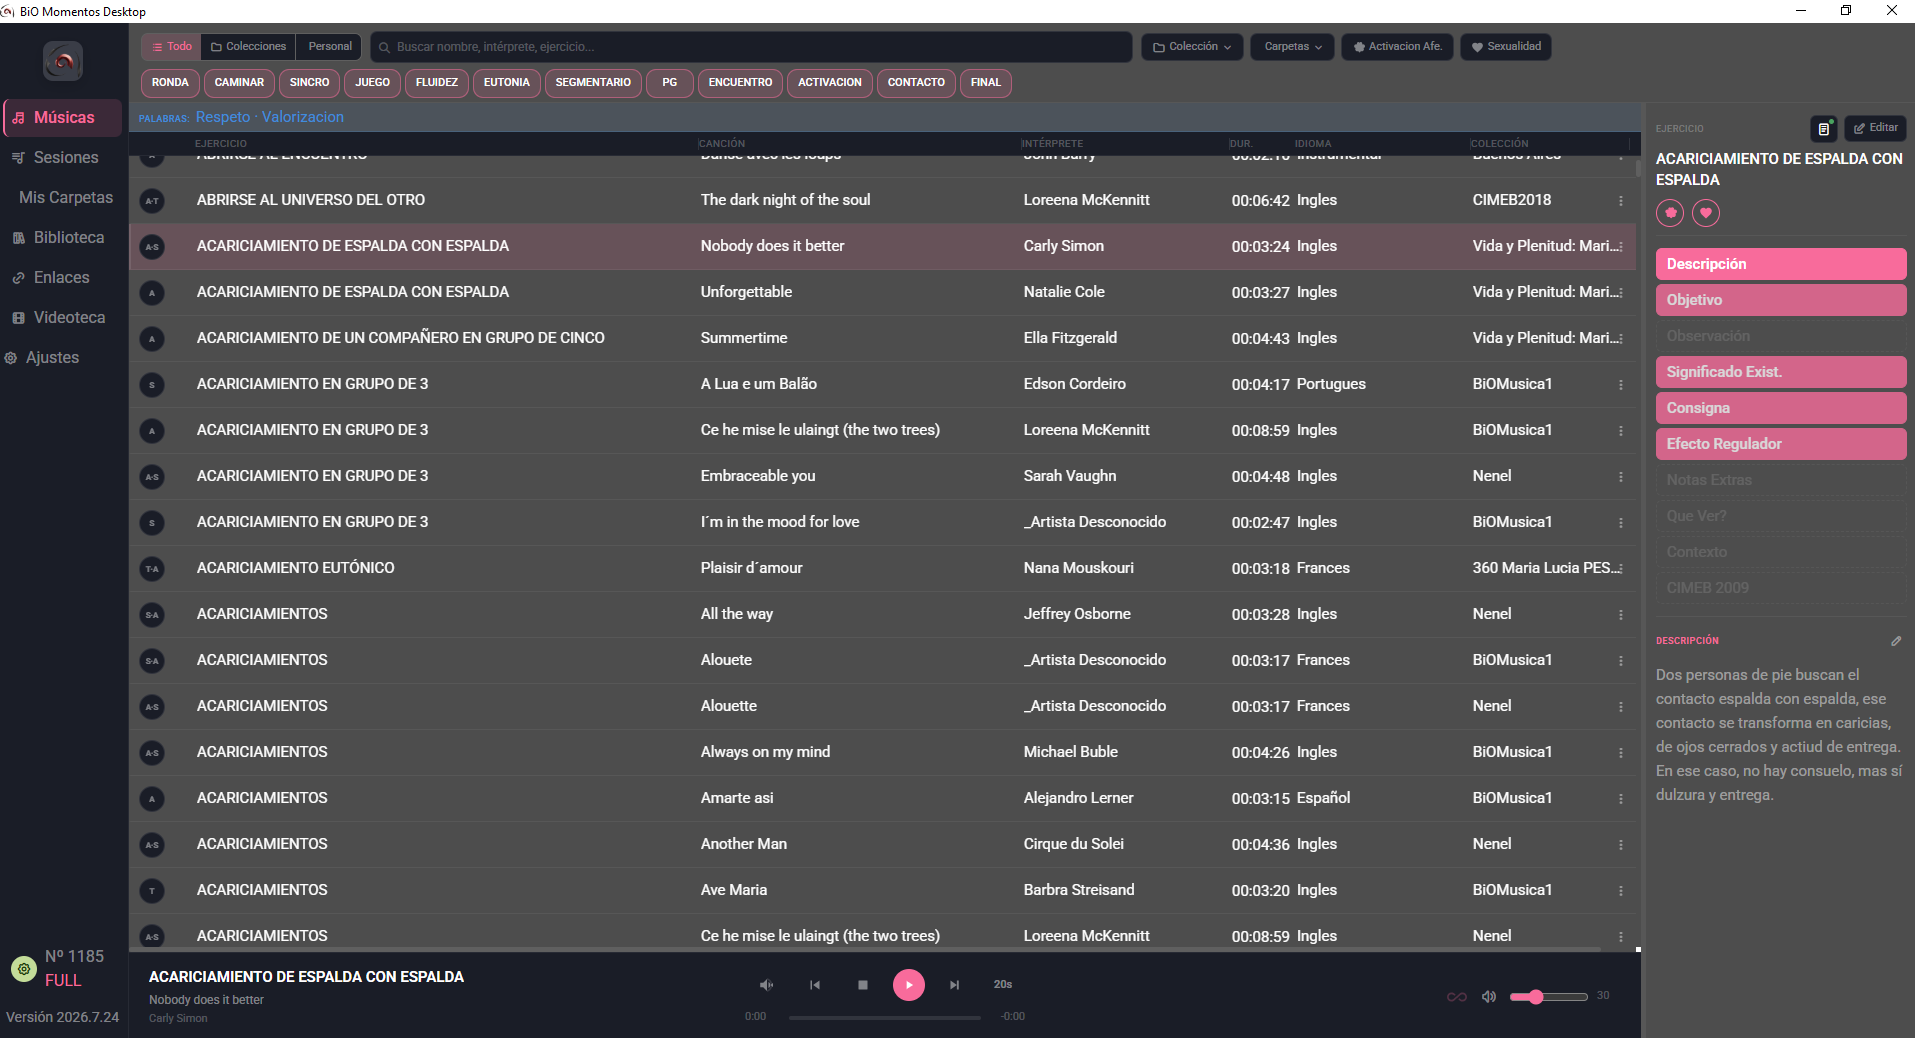
Task: Open row menu for The dark night of the soul
Action: click(x=1621, y=201)
